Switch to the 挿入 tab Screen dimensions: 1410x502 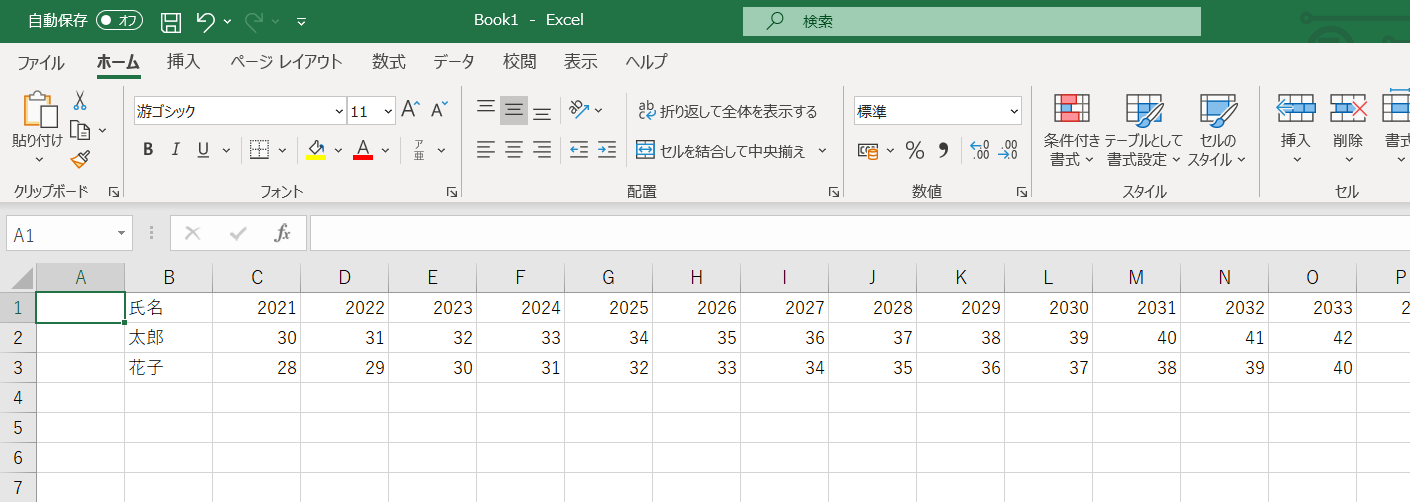184,62
